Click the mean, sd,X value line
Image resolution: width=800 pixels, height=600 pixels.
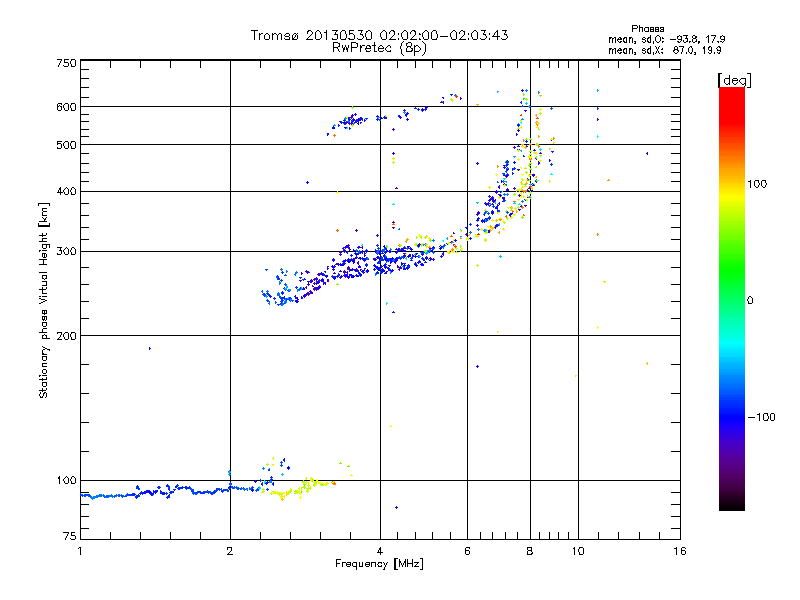664,51
